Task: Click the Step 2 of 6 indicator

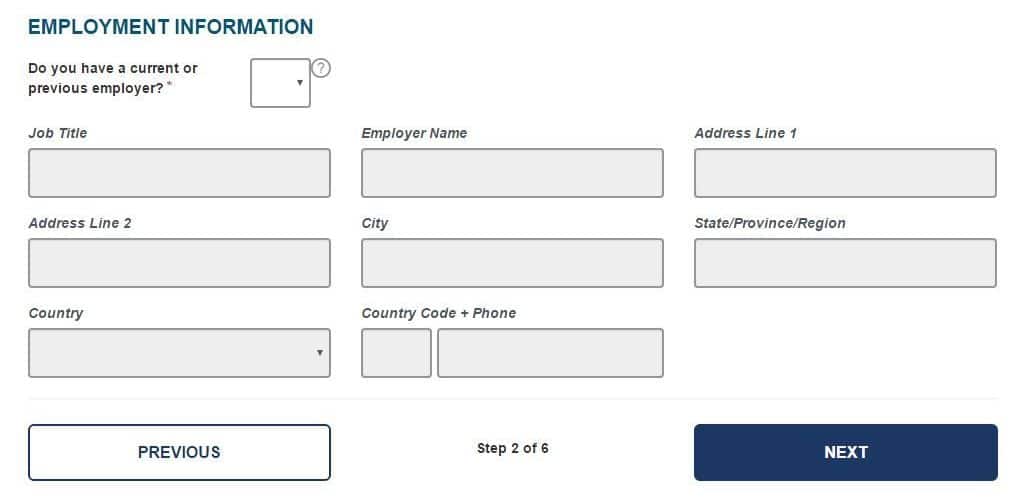Action: 512,448
